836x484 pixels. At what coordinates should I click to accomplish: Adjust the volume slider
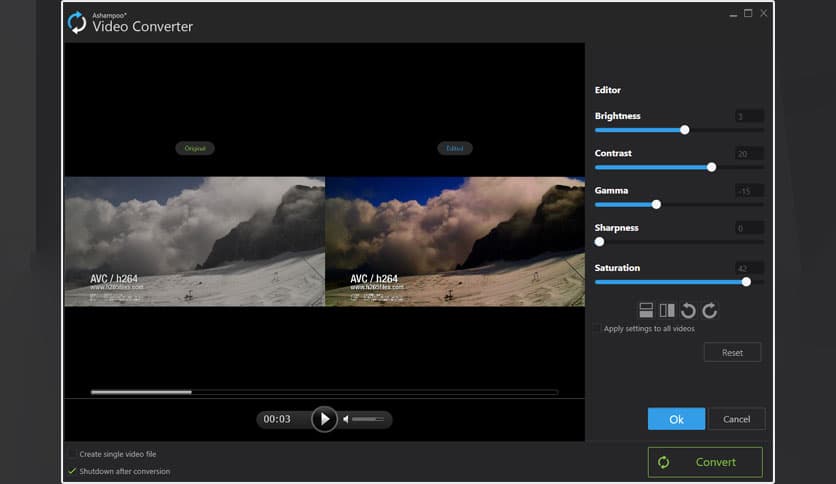pos(368,420)
